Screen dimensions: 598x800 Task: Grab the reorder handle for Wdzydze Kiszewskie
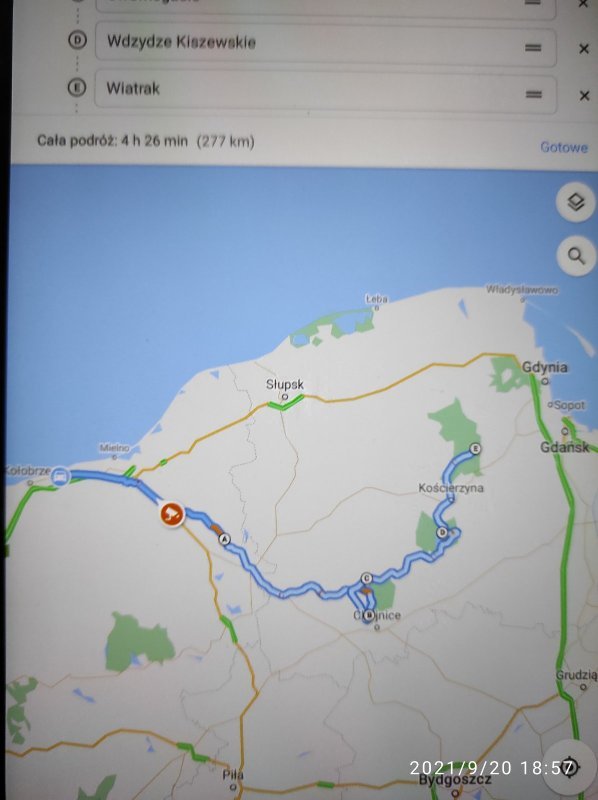533,48
